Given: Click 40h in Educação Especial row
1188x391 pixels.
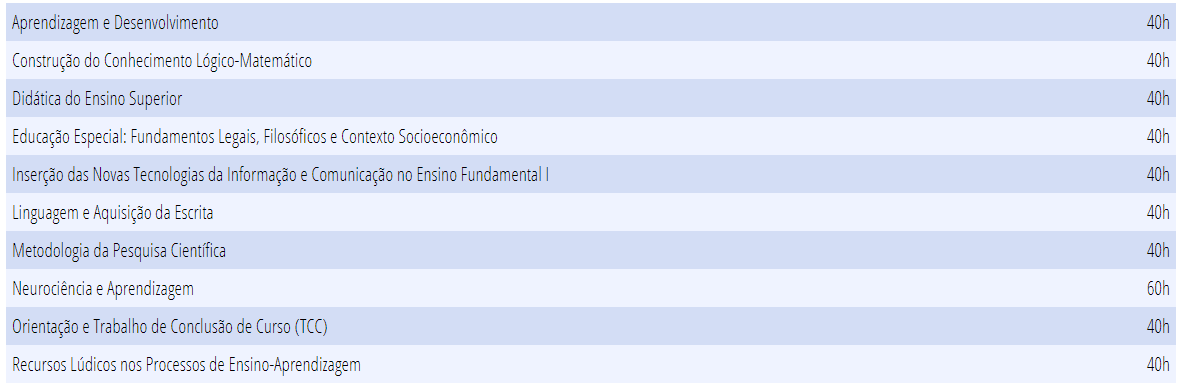Looking at the screenshot, I should 1158,137.
